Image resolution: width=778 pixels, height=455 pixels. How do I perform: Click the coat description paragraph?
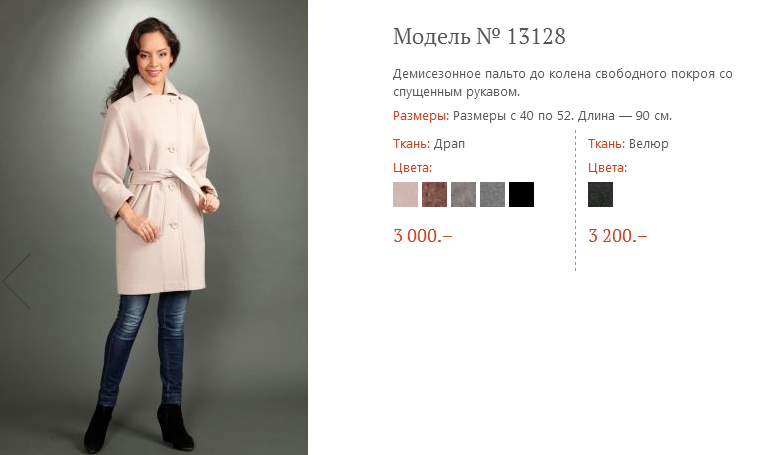[562, 83]
